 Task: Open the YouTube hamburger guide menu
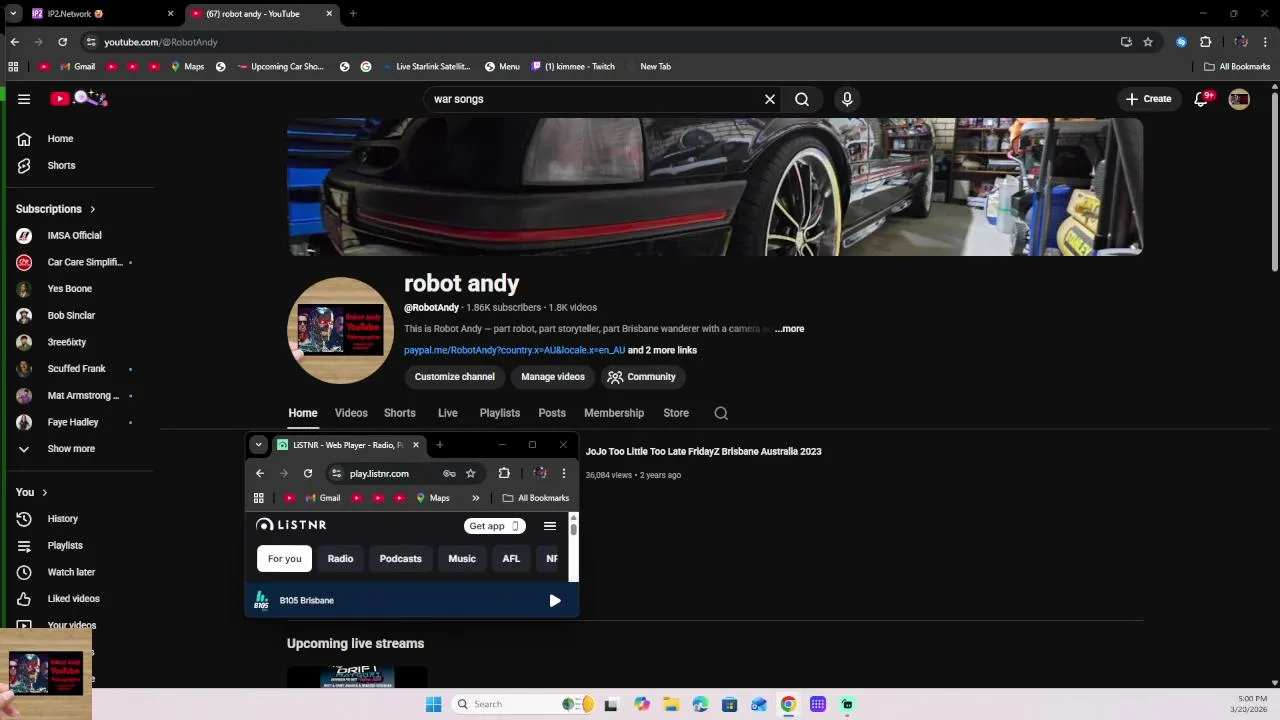(24, 99)
